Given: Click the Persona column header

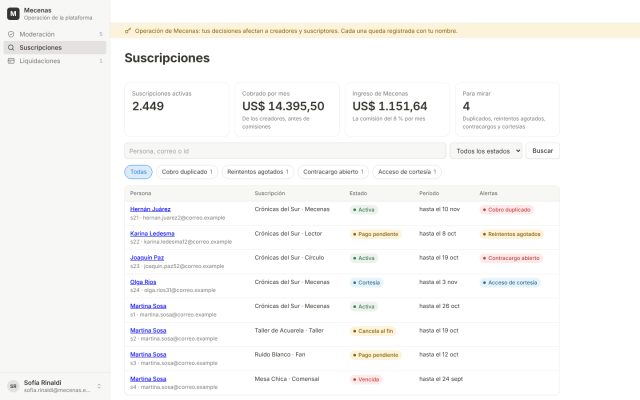Looking at the screenshot, I should (140, 193).
